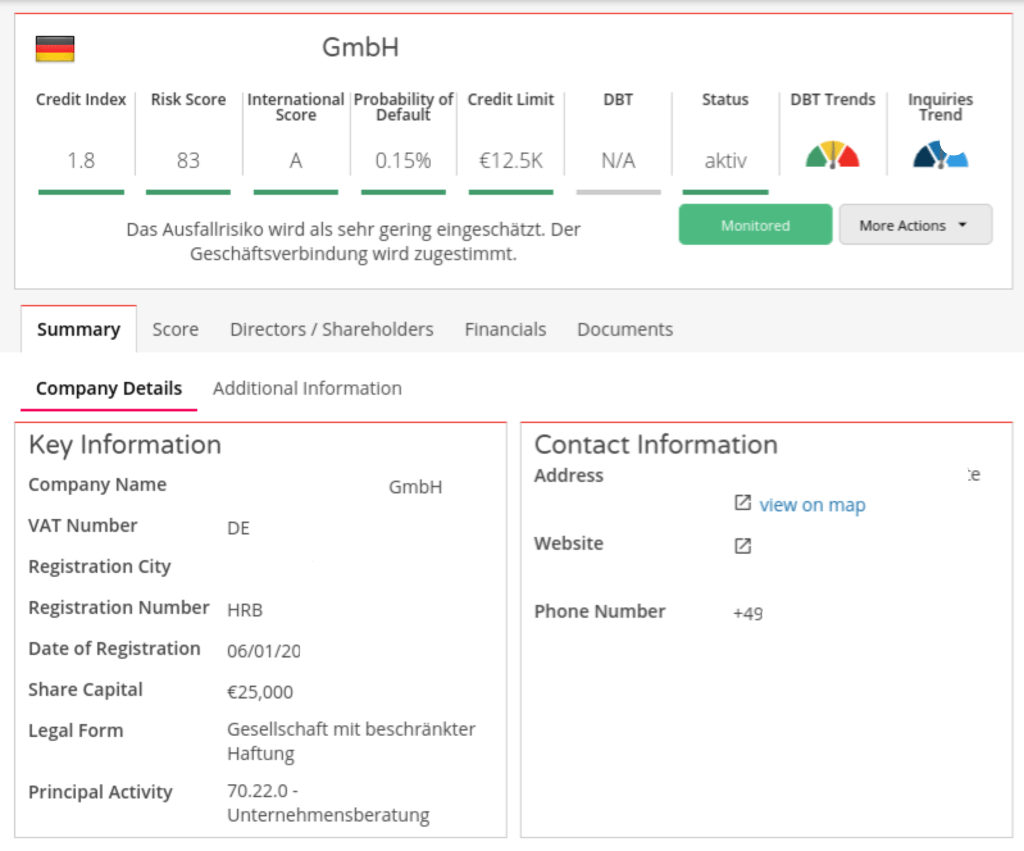Expand the More Actions dropdown

point(915,225)
